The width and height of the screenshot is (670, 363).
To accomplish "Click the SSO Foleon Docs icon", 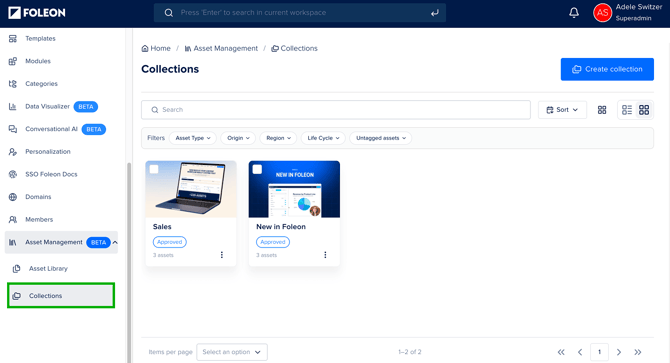I will pos(13,174).
